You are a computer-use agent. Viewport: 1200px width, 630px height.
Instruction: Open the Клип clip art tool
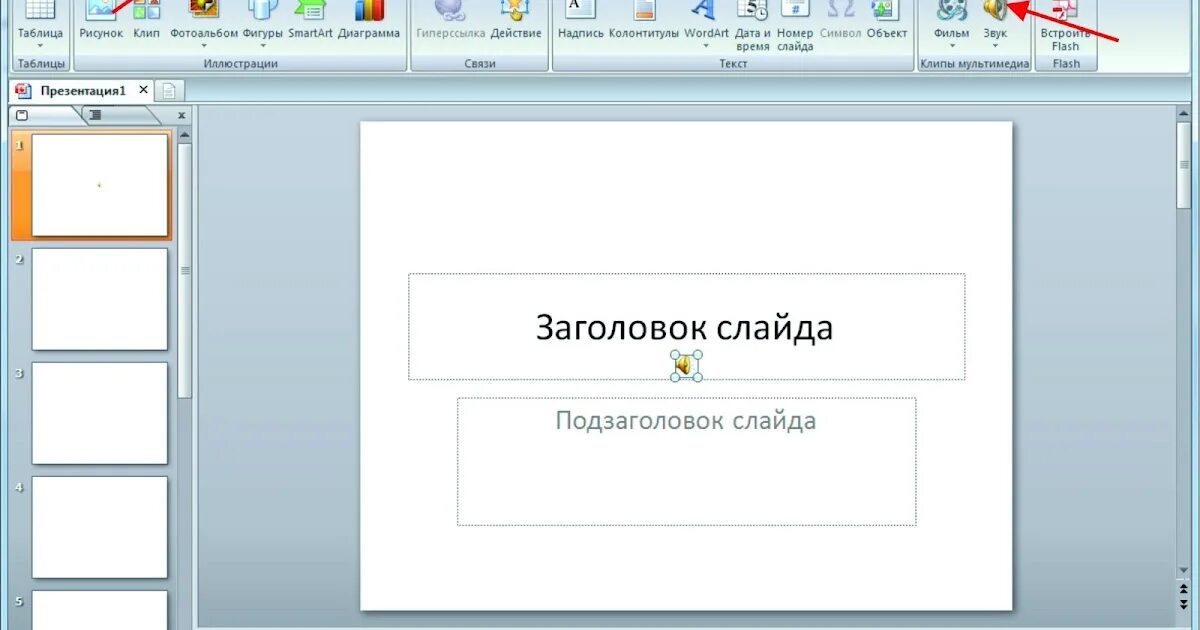pos(147,20)
